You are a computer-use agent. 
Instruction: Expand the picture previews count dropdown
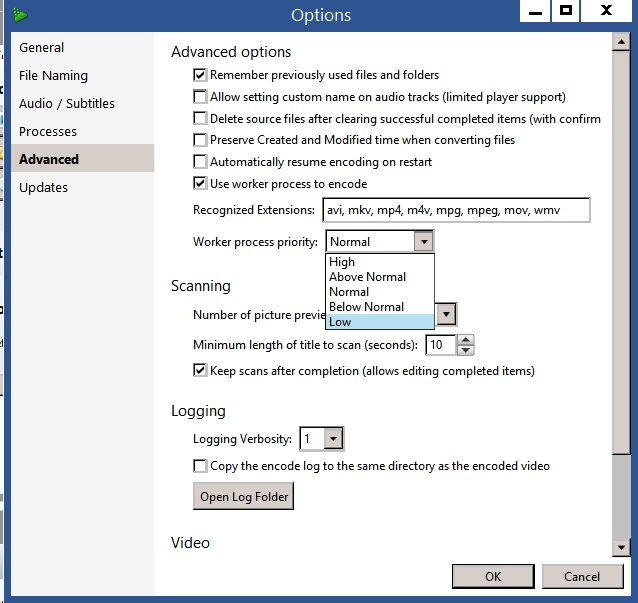[446, 314]
